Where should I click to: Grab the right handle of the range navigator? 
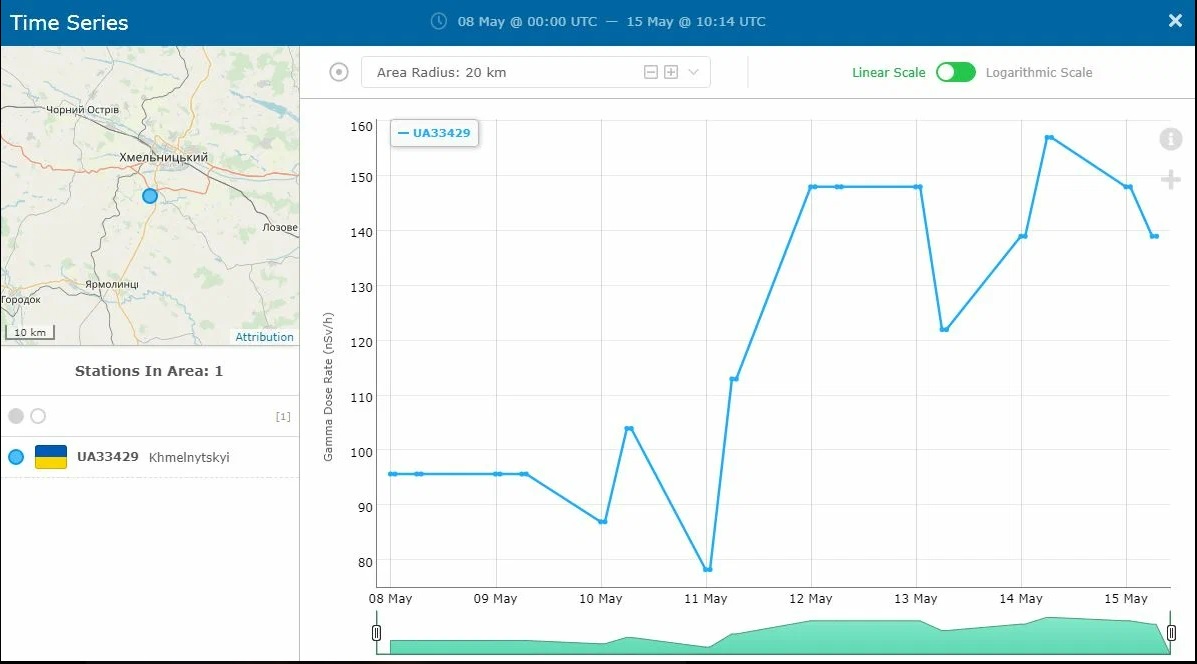click(x=1171, y=633)
